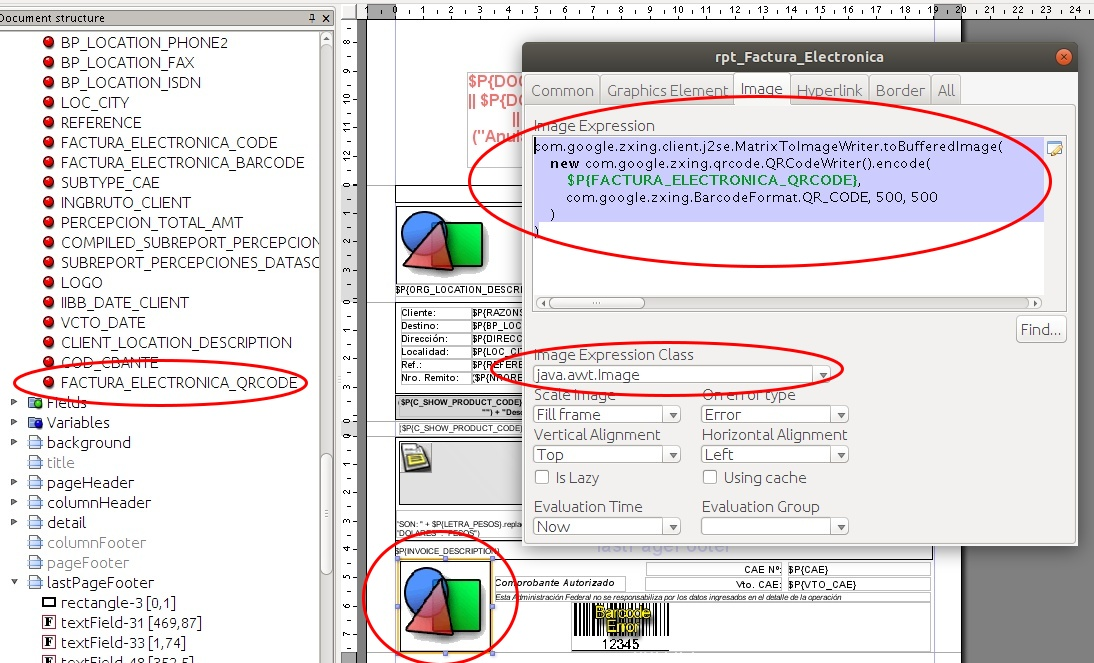Click the pageHeader band icon

35,482
